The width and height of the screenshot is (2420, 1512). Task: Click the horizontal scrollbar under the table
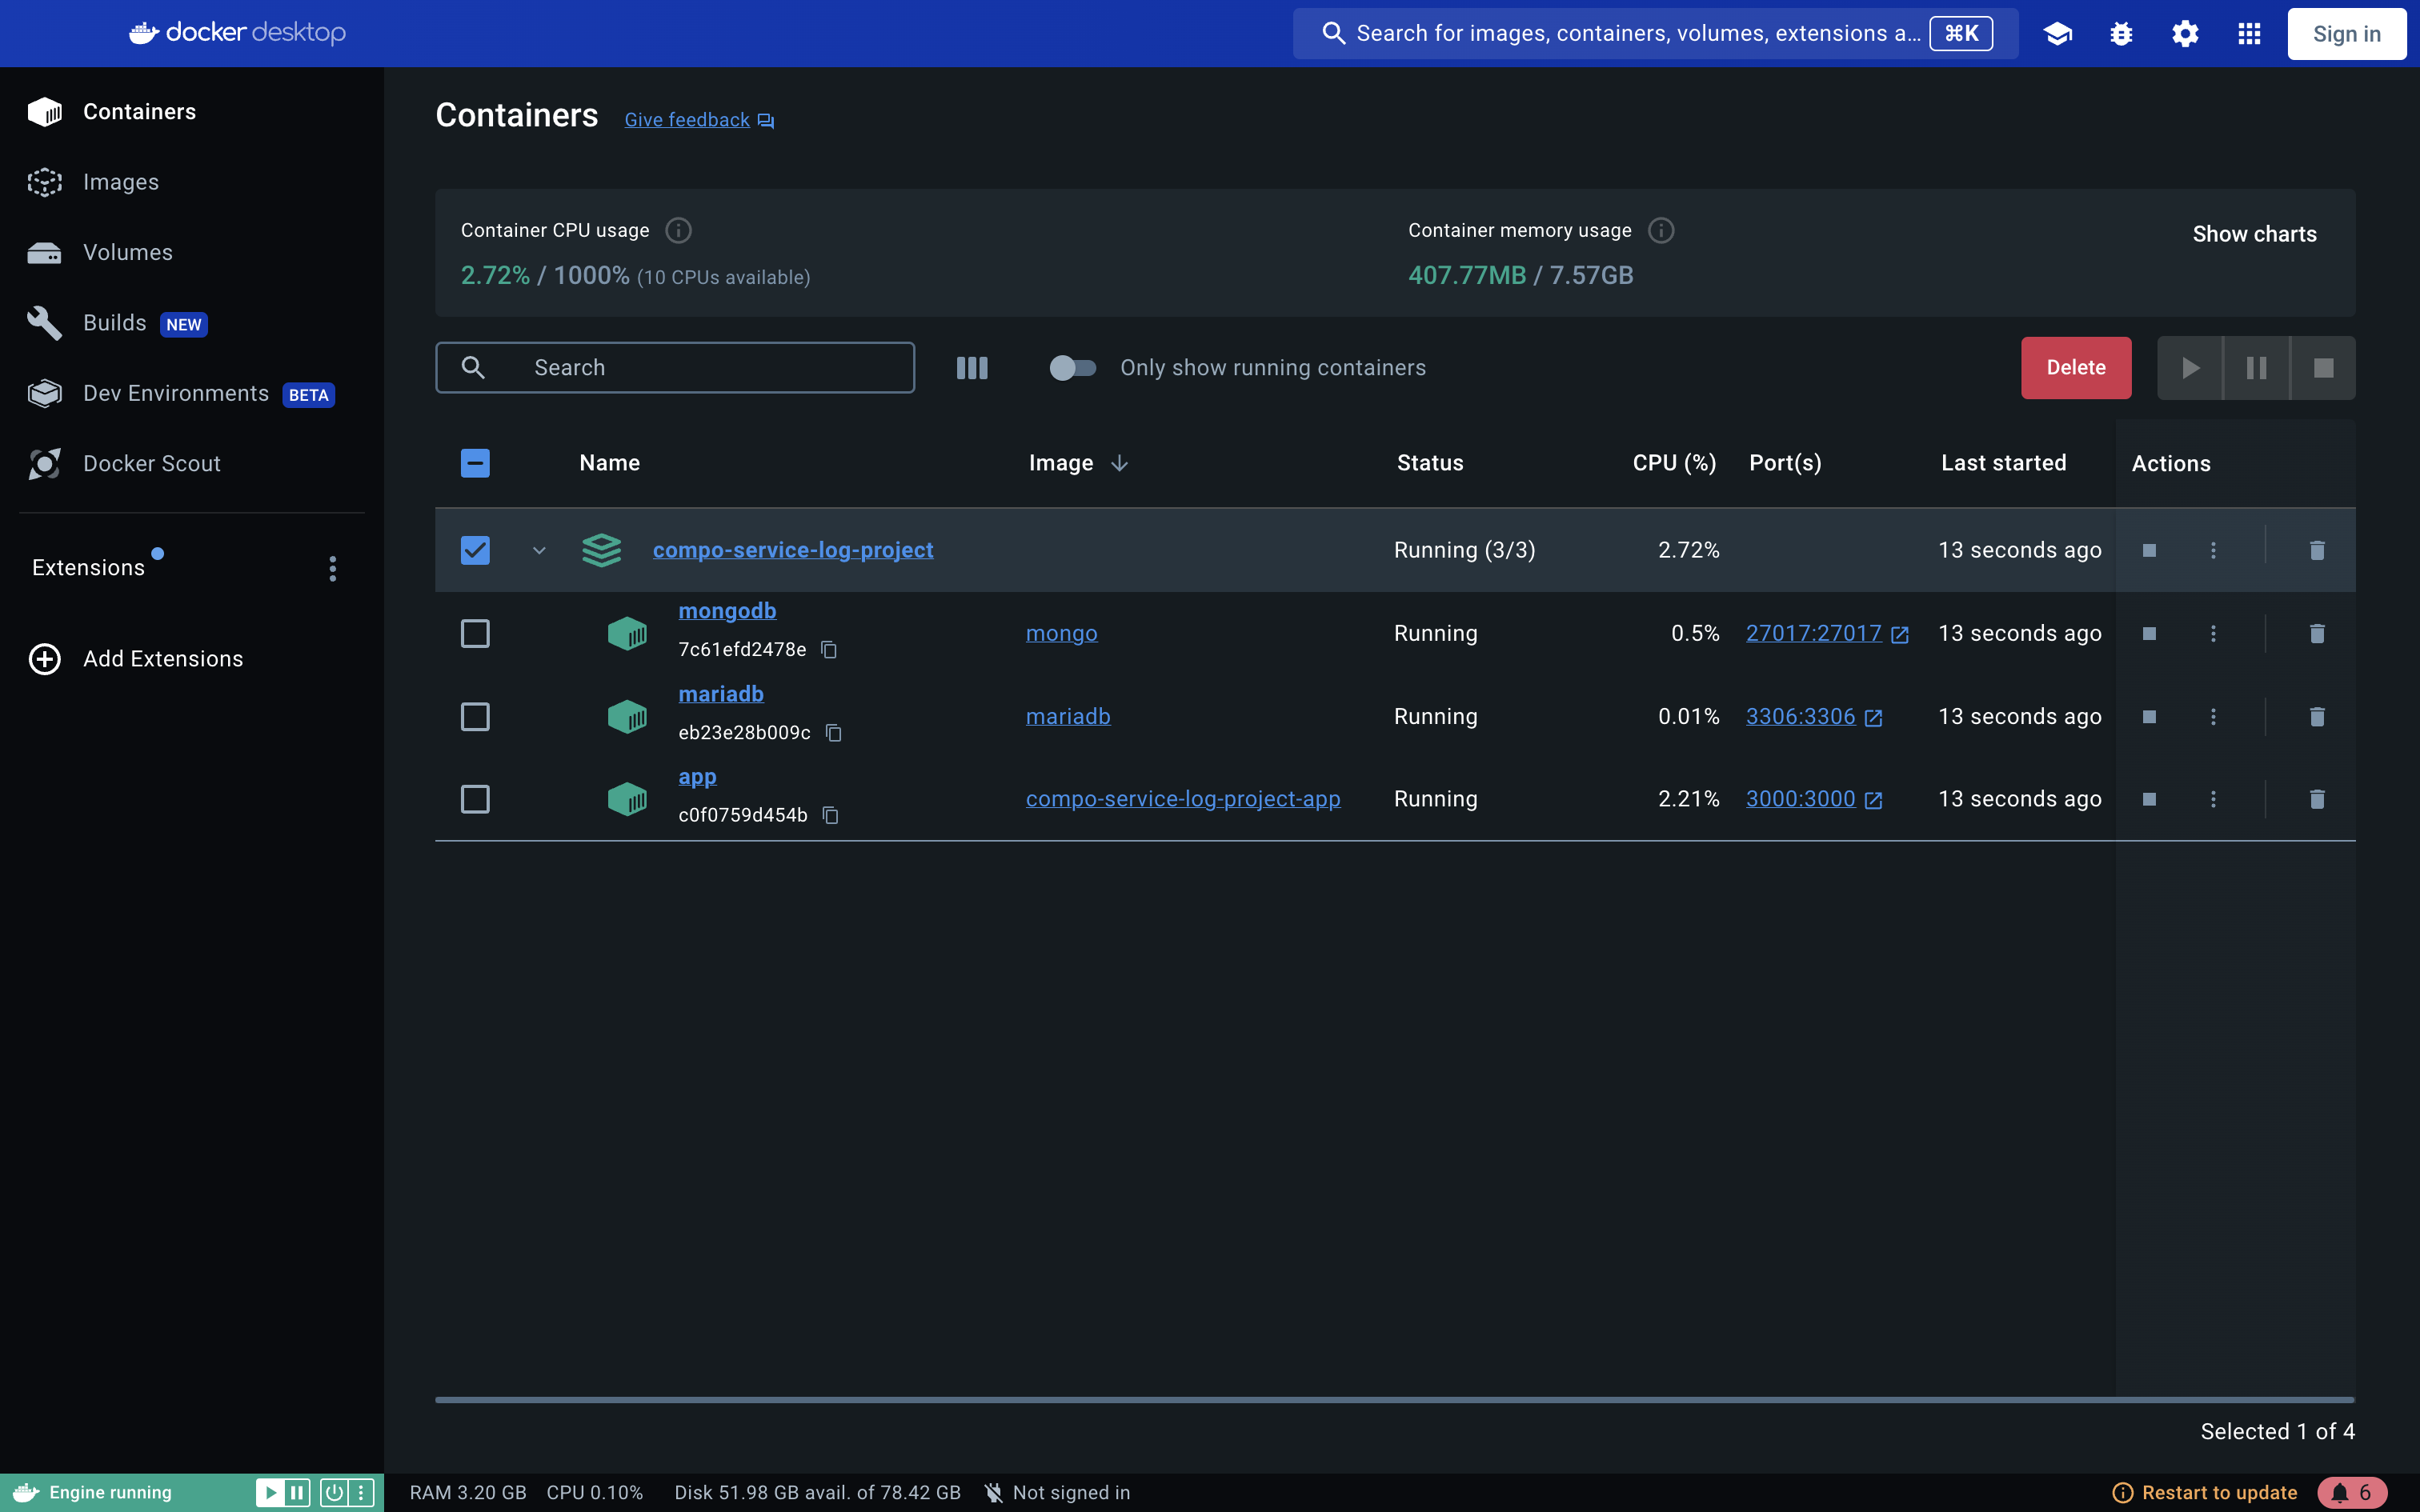point(1395,1400)
